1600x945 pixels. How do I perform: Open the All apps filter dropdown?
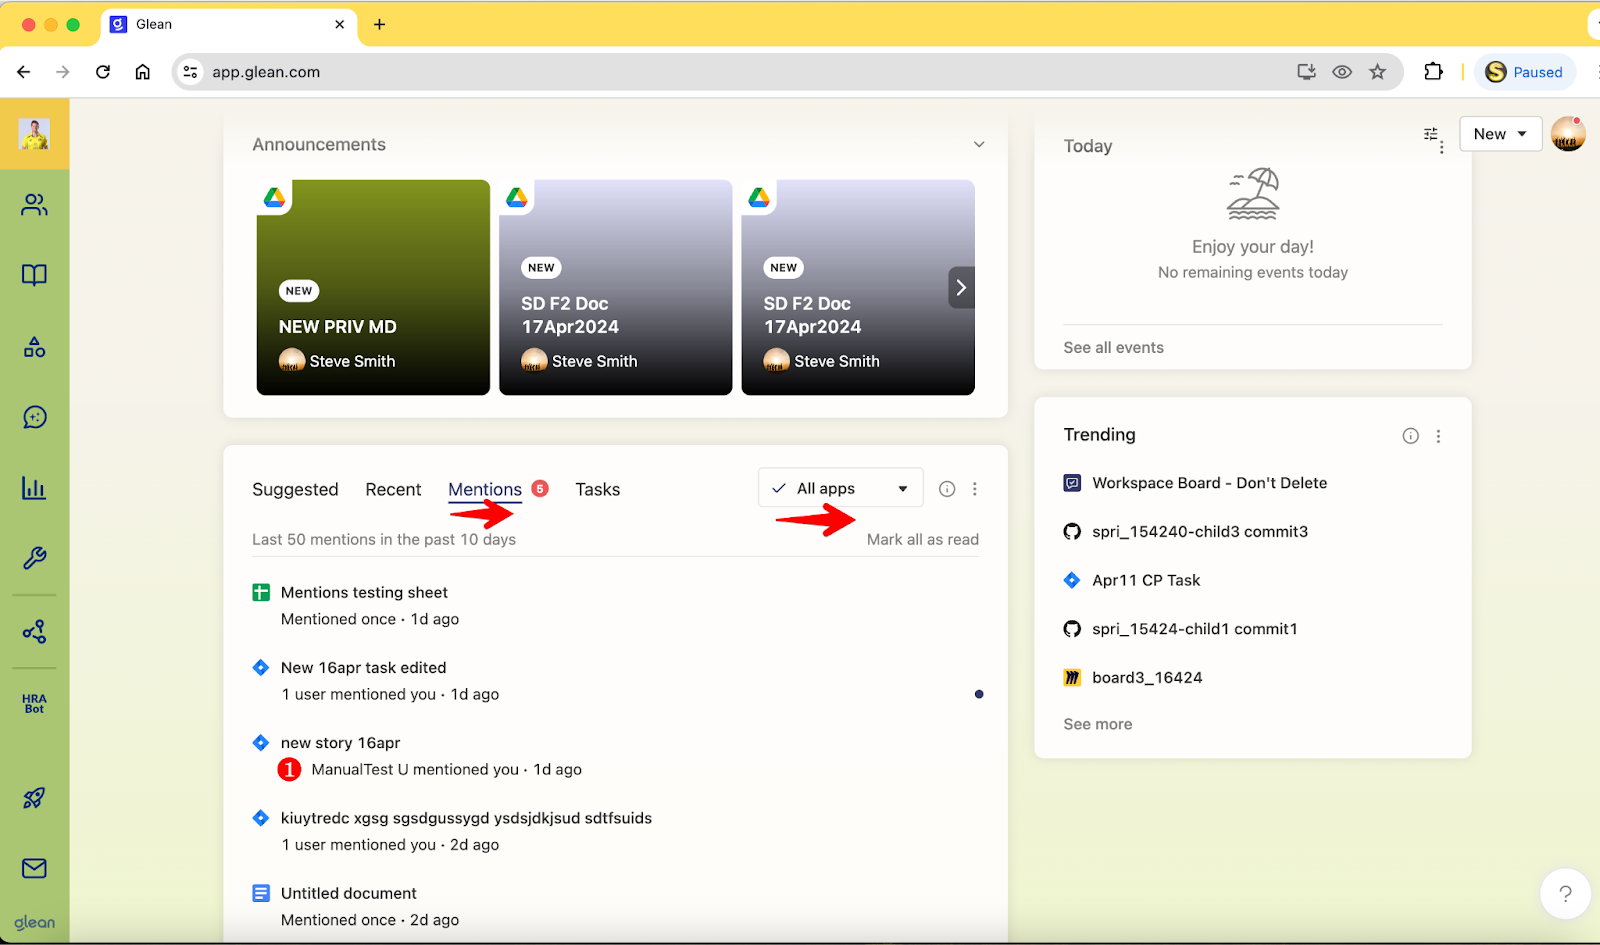tap(840, 489)
